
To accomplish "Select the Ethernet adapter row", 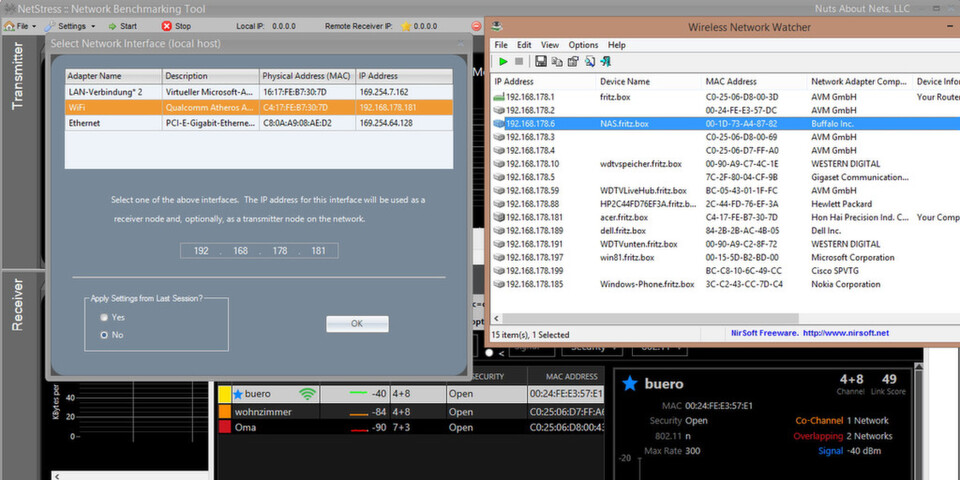I will (259, 123).
